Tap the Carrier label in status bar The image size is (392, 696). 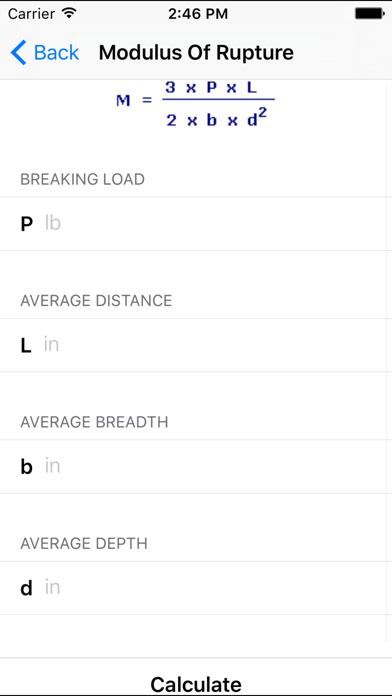click(33, 14)
